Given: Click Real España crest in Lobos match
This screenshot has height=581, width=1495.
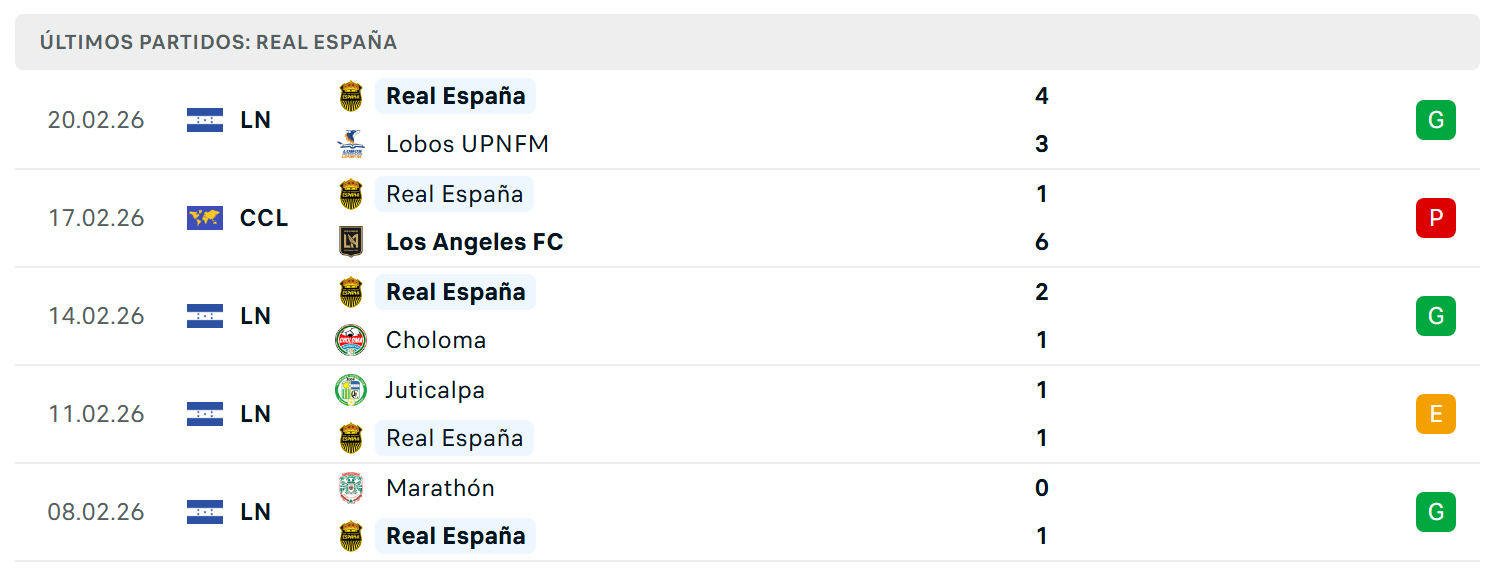Looking at the screenshot, I should tap(351, 96).
